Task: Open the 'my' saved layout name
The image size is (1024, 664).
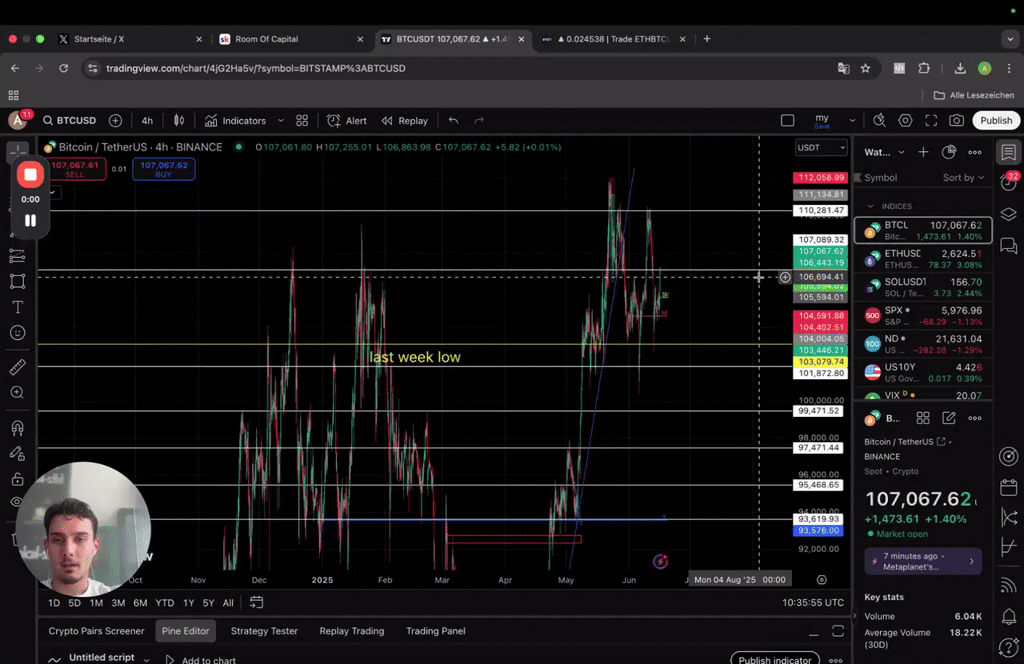Action: [x=822, y=121]
